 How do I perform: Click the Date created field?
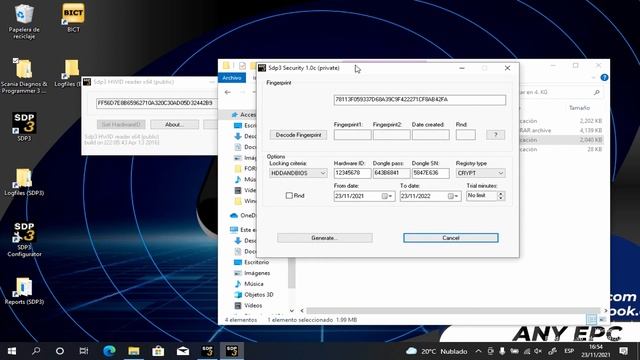(431, 135)
